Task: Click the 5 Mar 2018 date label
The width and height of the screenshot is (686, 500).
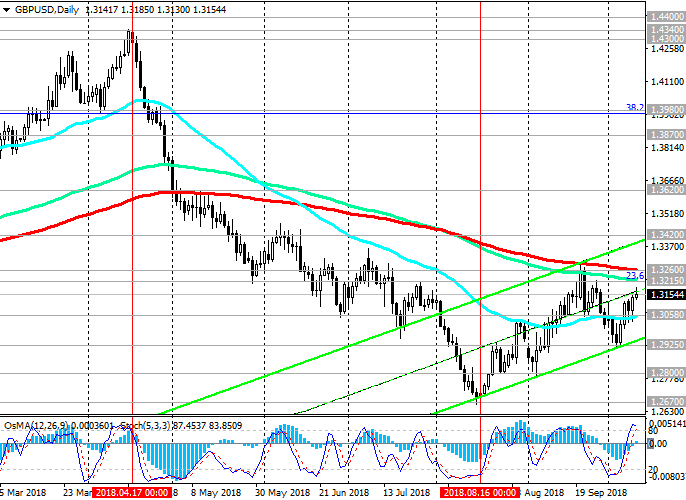Action: tap(24, 493)
